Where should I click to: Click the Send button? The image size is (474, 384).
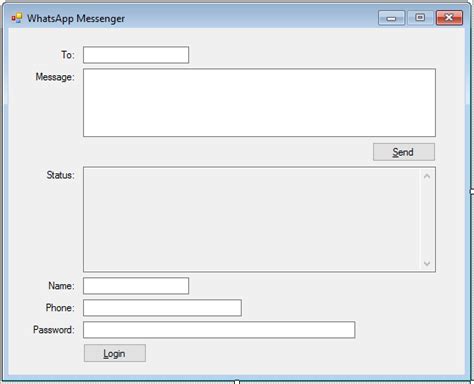pyautogui.click(x=404, y=152)
